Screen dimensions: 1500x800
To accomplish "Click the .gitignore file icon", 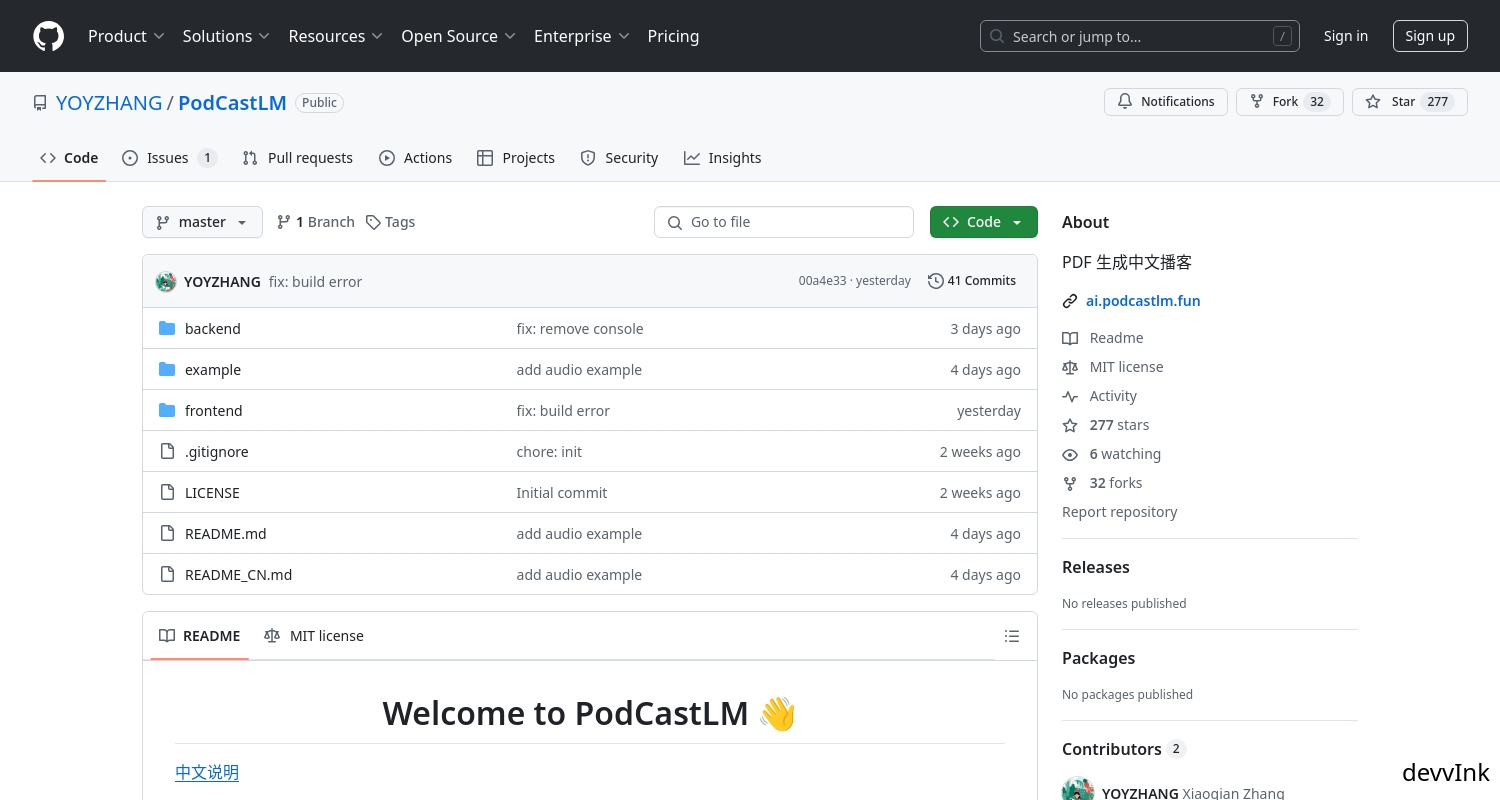I will [x=167, y=452].
